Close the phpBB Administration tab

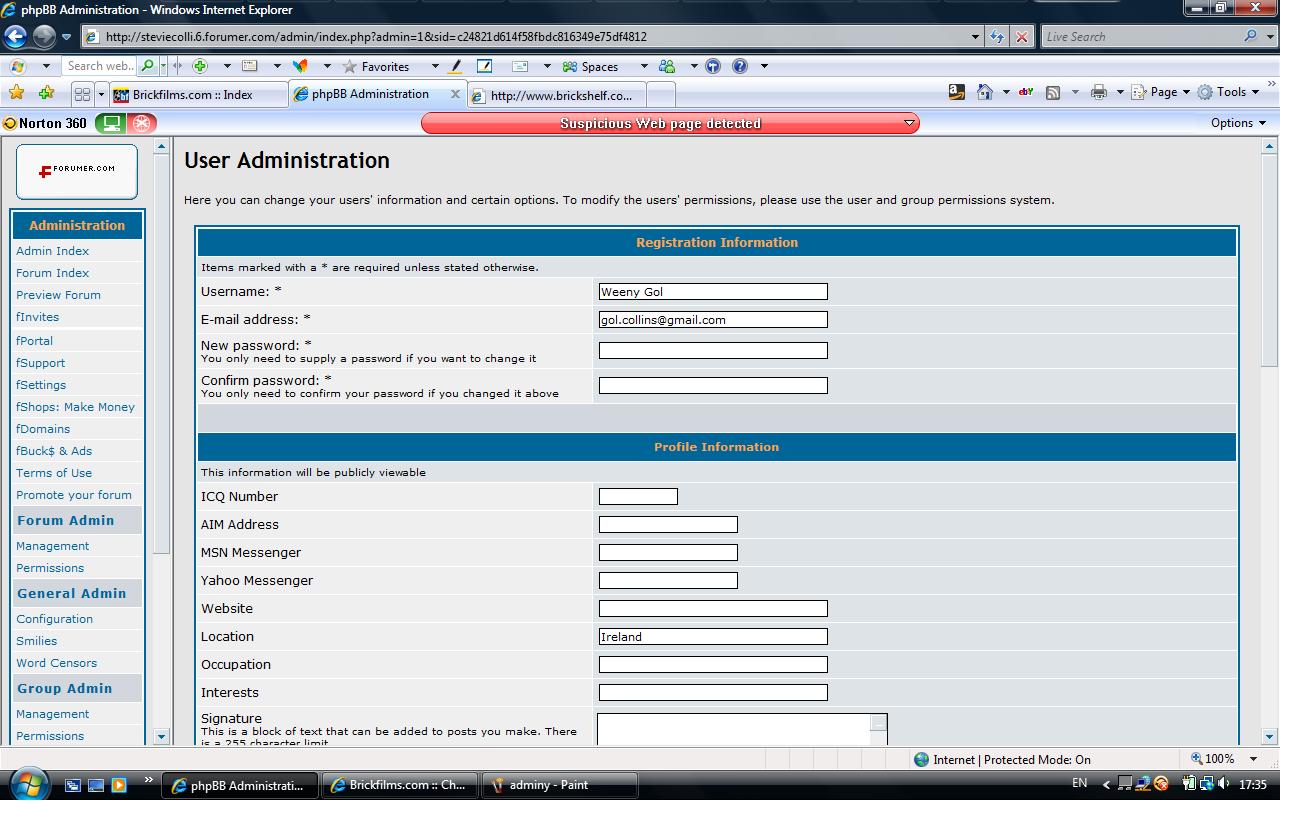(x=456, y=94)
